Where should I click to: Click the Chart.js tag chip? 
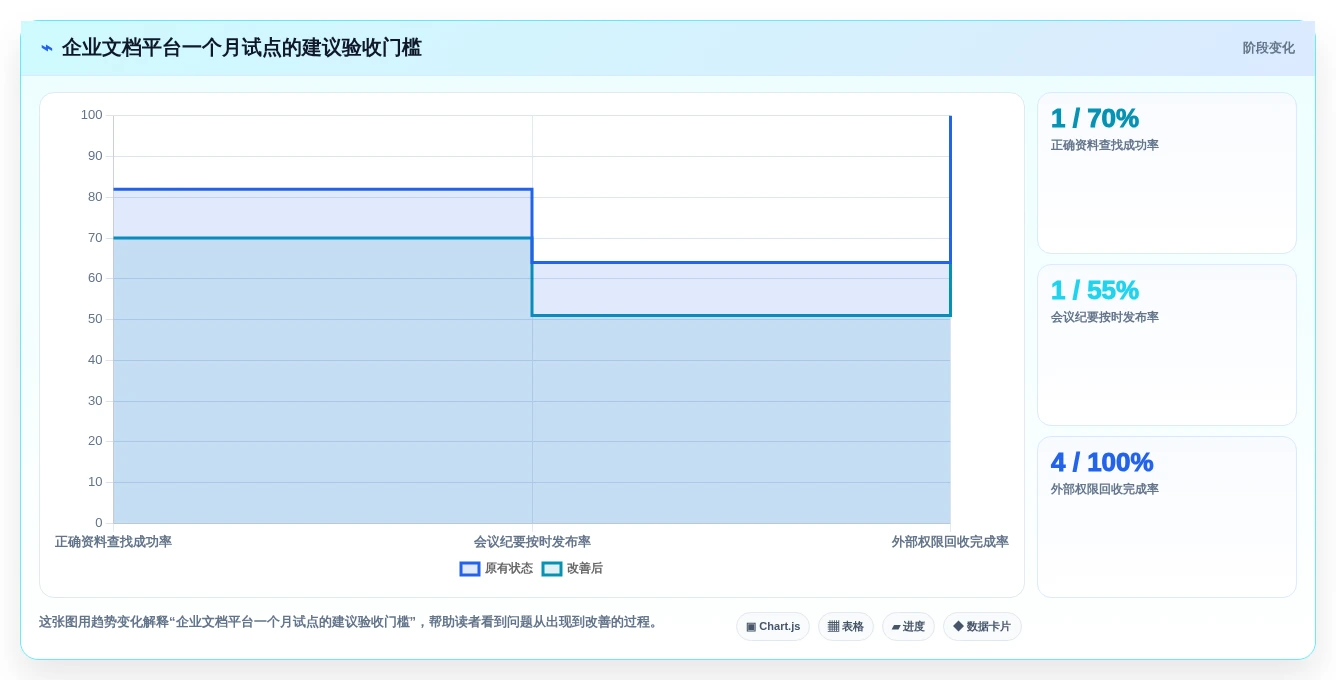[773, 627]
